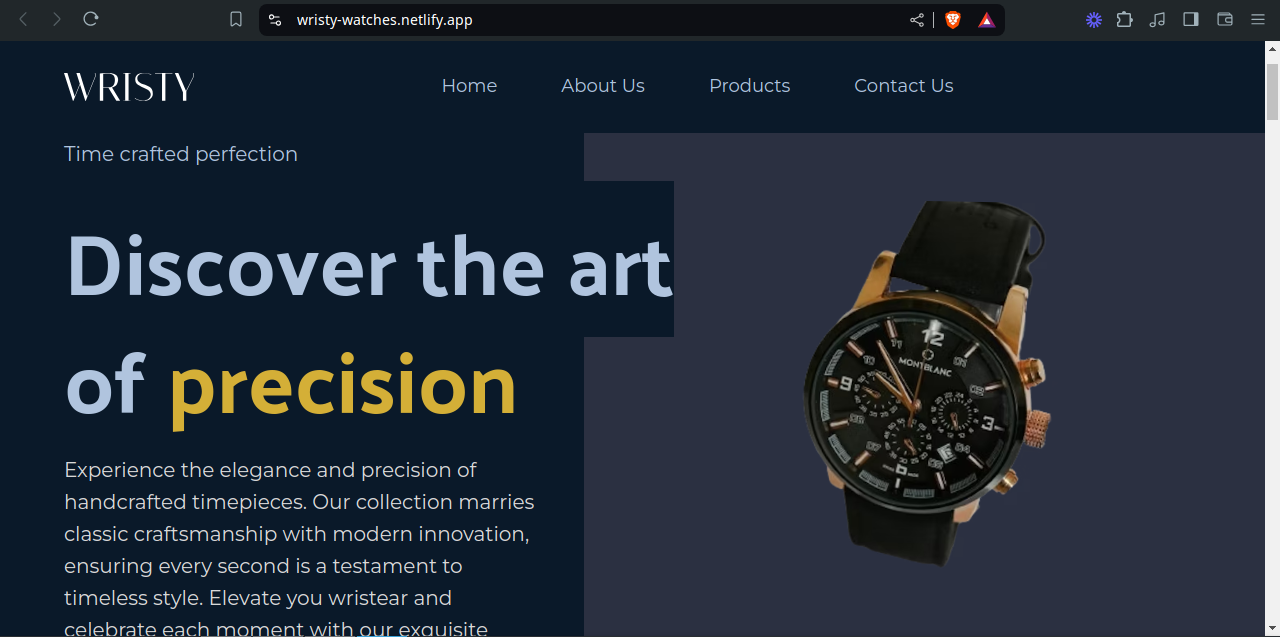Click the browser back arrow

[x=24, y=19]
